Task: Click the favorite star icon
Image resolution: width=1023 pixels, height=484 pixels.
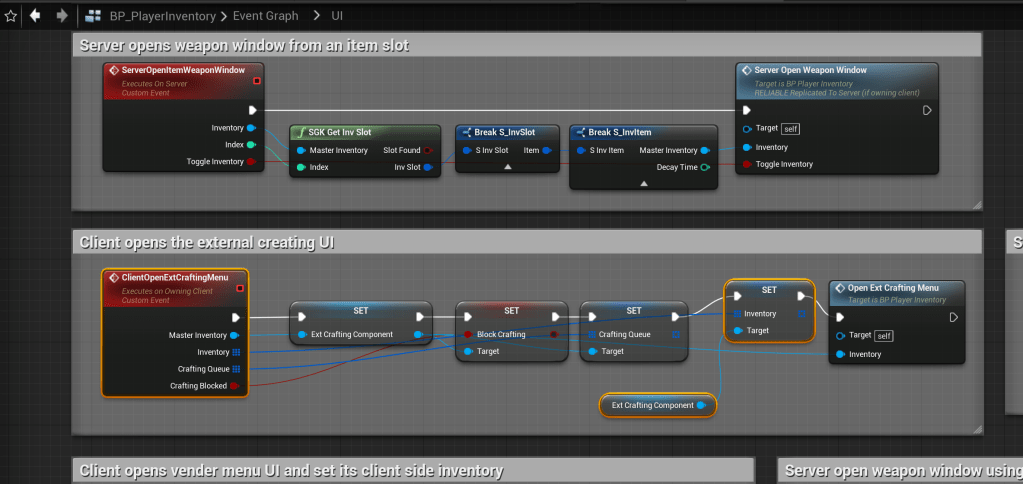Action: point(10,16)
